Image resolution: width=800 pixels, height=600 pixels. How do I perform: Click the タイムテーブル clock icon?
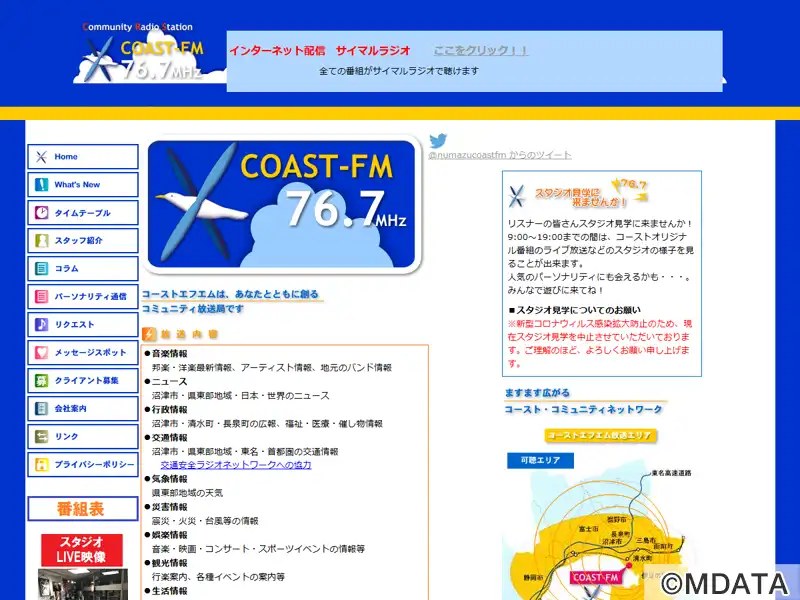[41, 213]
